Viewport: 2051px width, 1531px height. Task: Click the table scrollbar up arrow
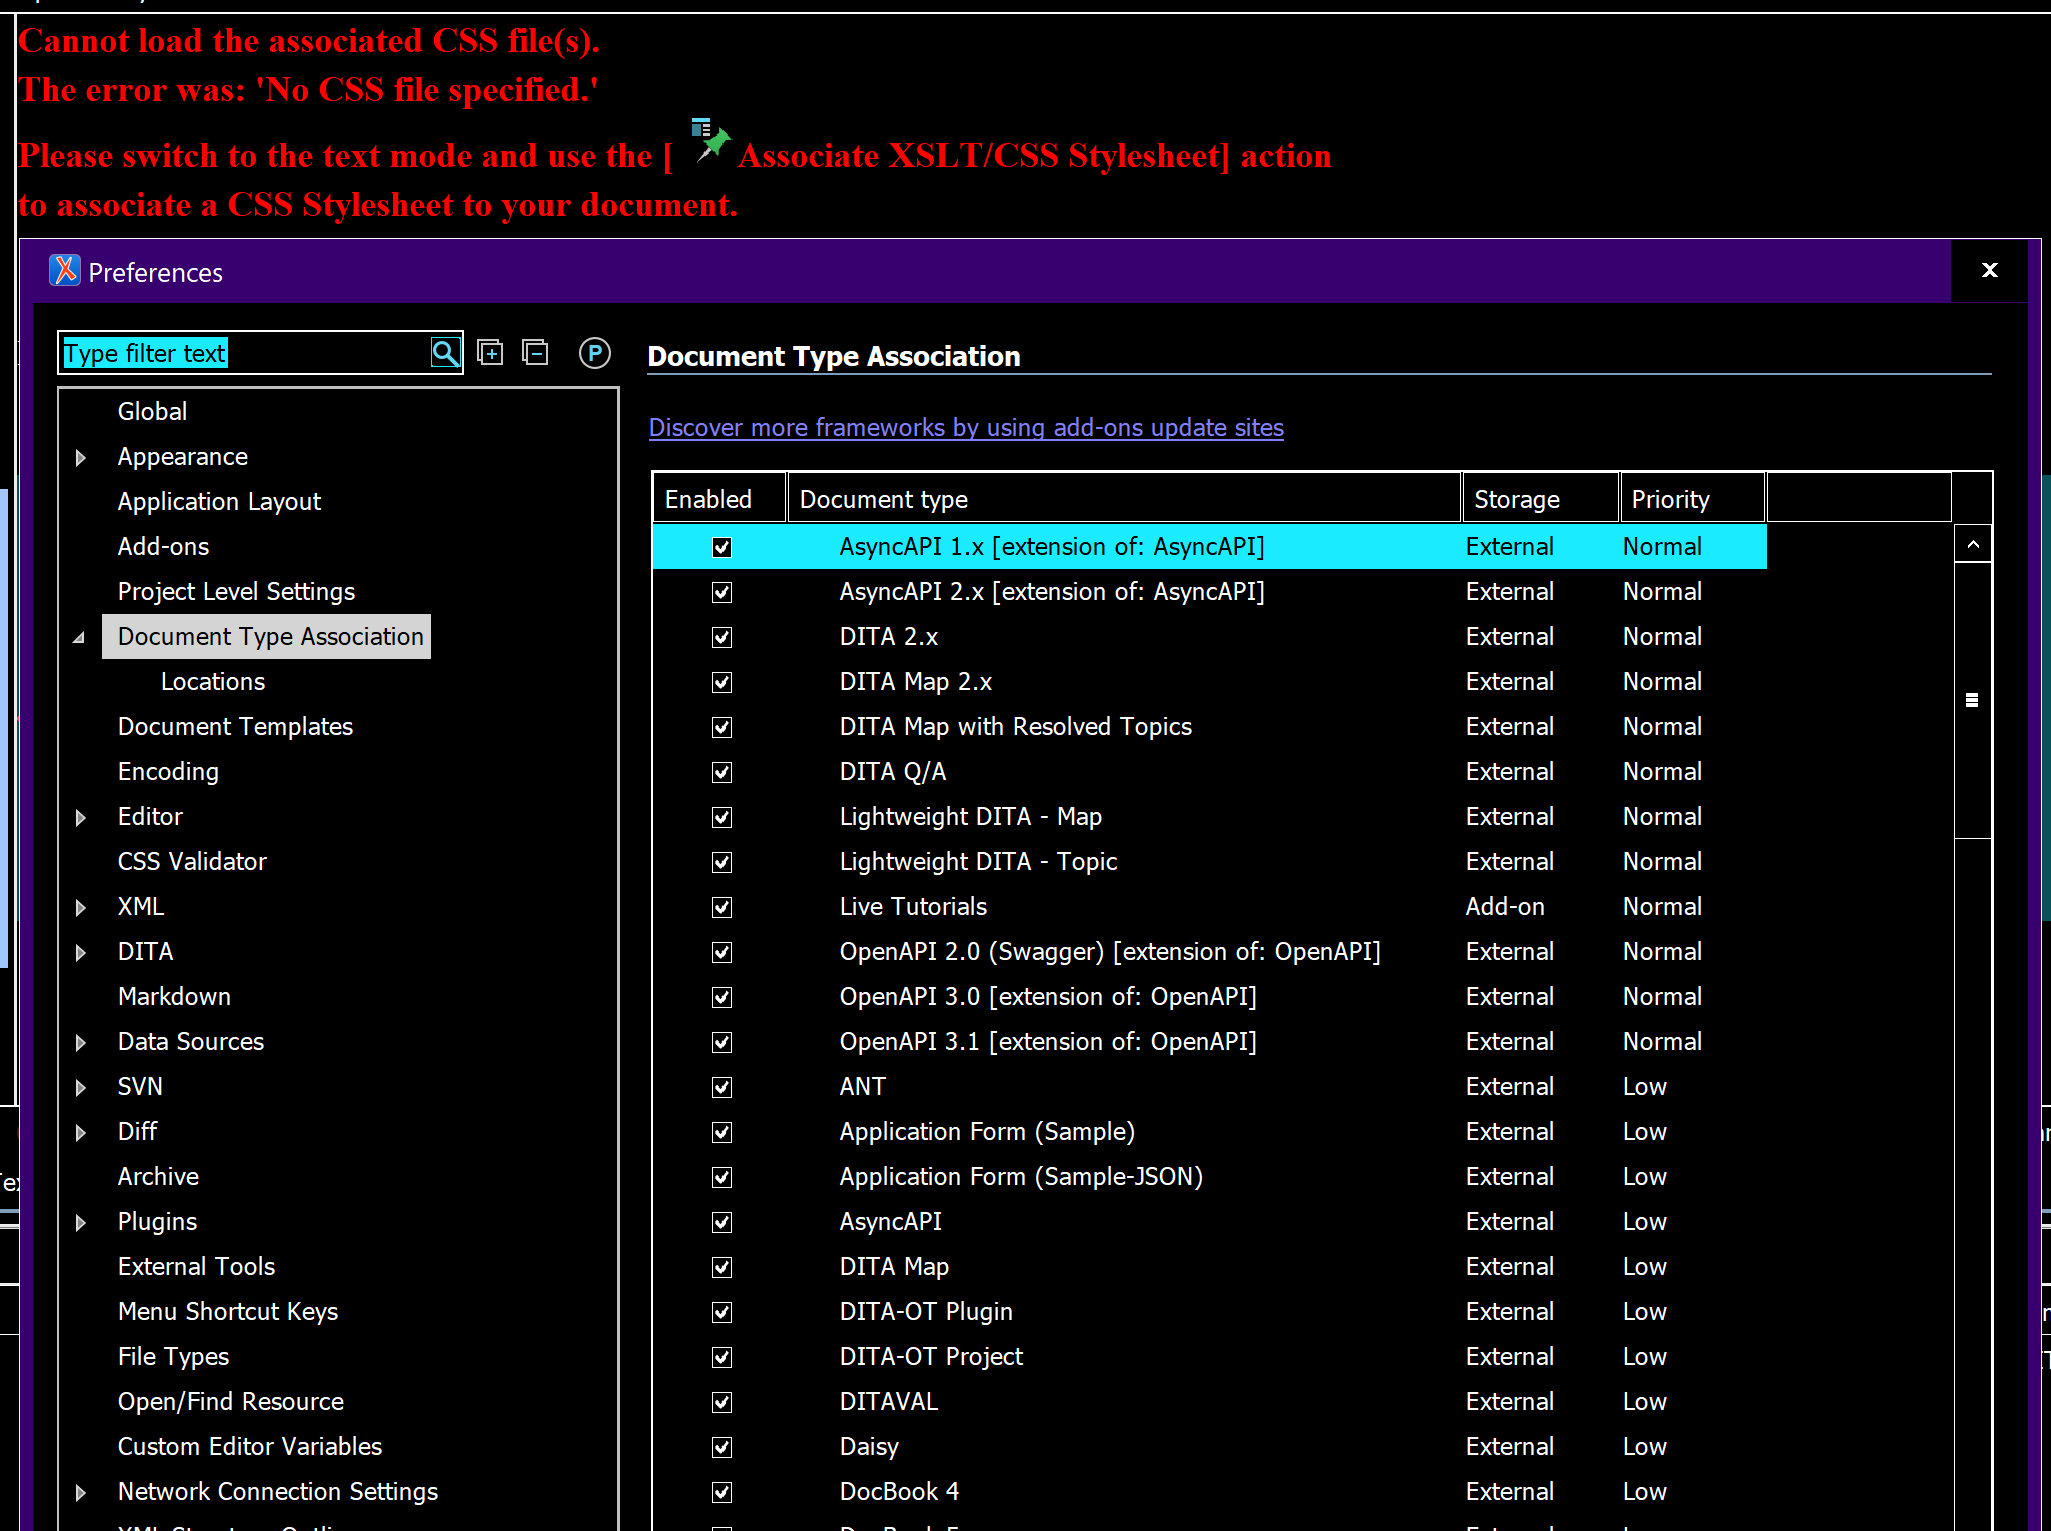pyautogui.click(x=1973, y=544)
